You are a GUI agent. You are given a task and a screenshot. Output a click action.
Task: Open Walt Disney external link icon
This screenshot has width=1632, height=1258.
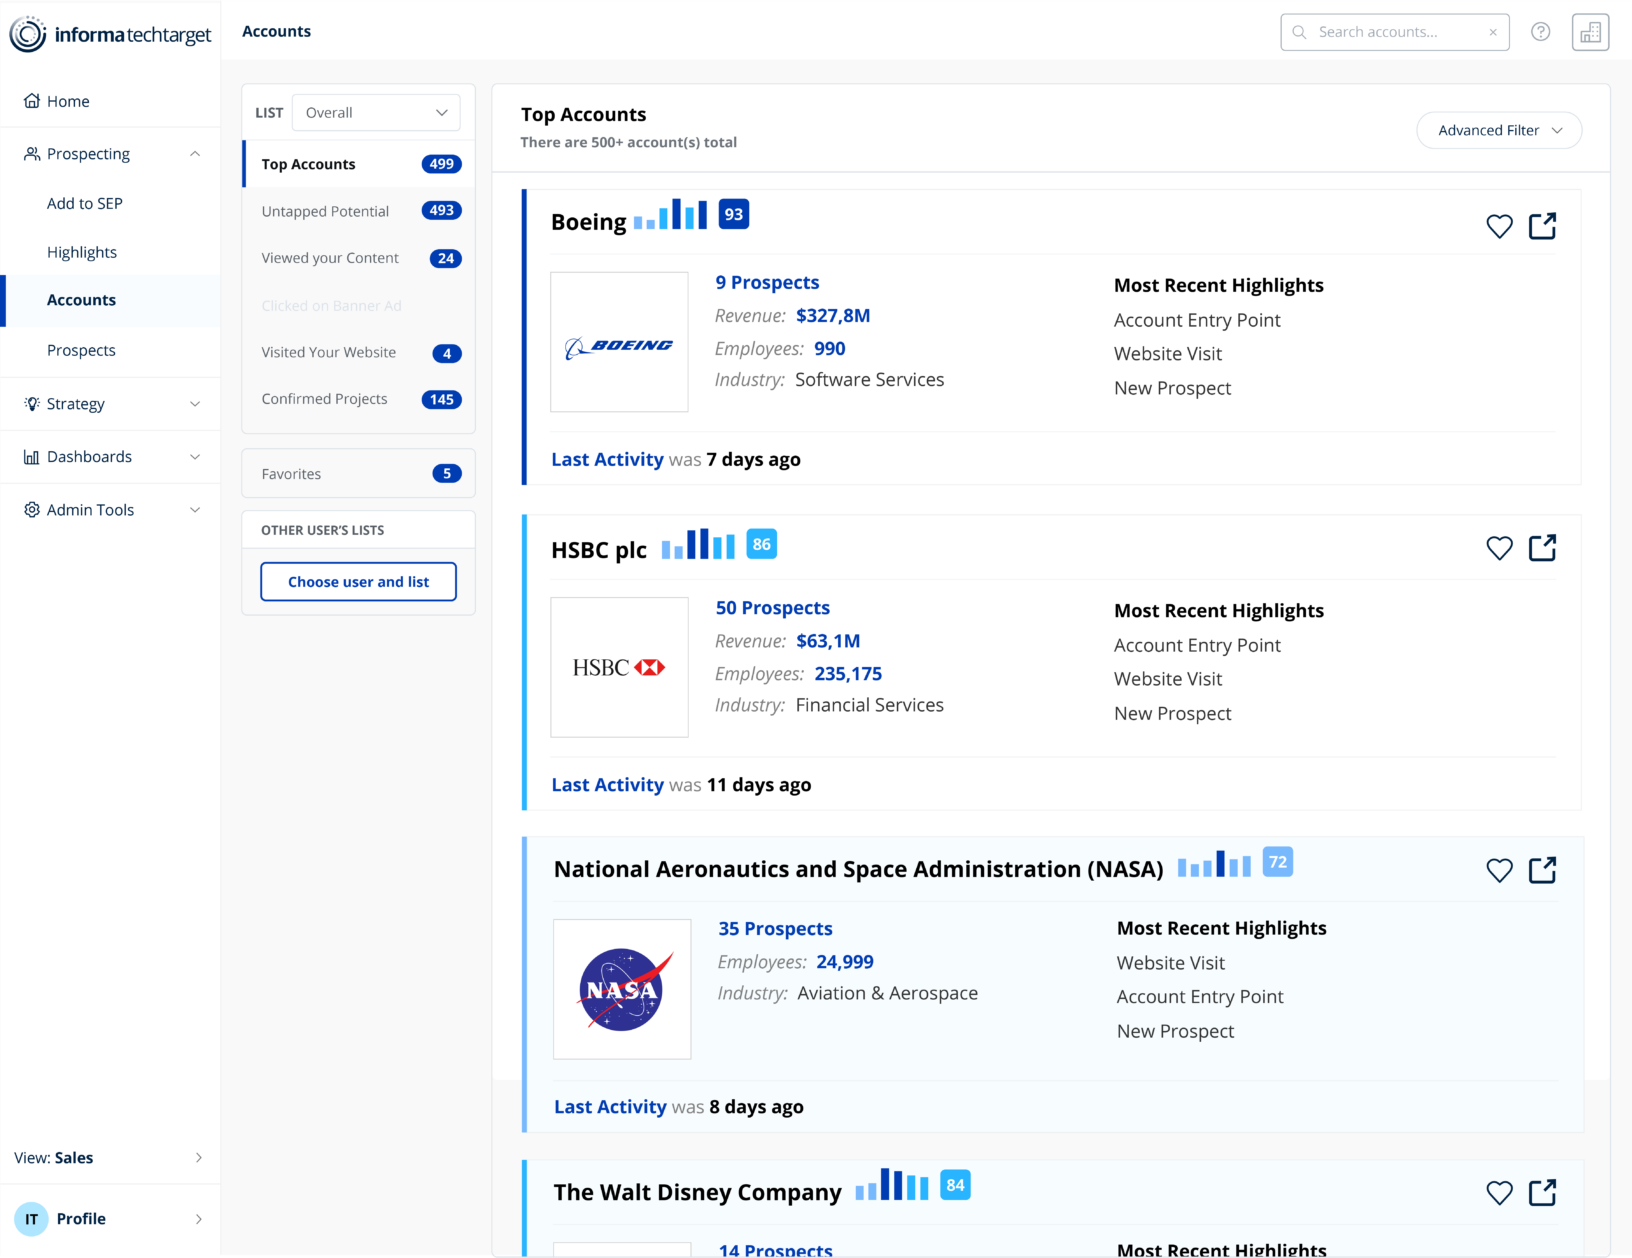click(x=1542, y=1192)
